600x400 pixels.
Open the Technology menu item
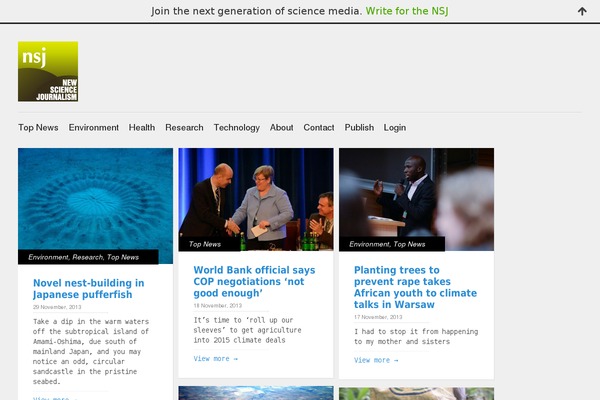point(236,127)
